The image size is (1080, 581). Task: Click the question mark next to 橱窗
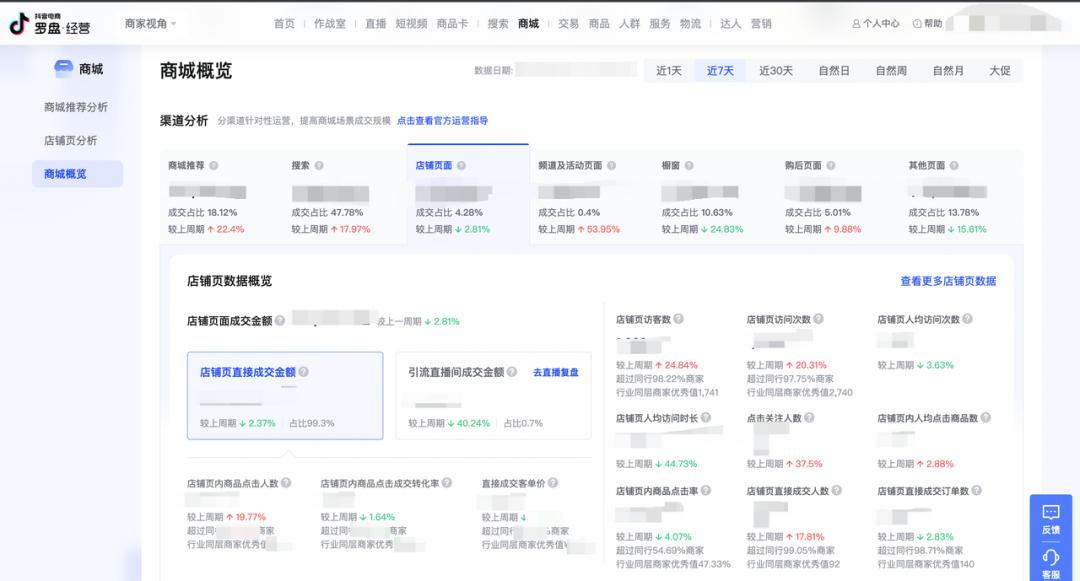(689, 165)
